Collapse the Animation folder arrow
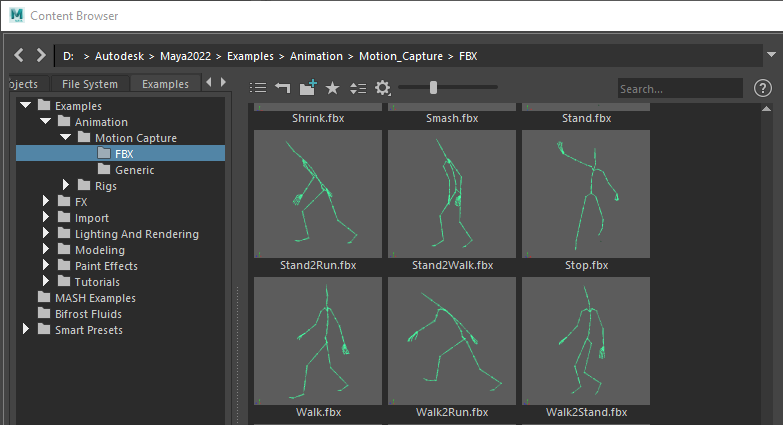Viewport: 783px width, 425px height. tap(45, 121)
